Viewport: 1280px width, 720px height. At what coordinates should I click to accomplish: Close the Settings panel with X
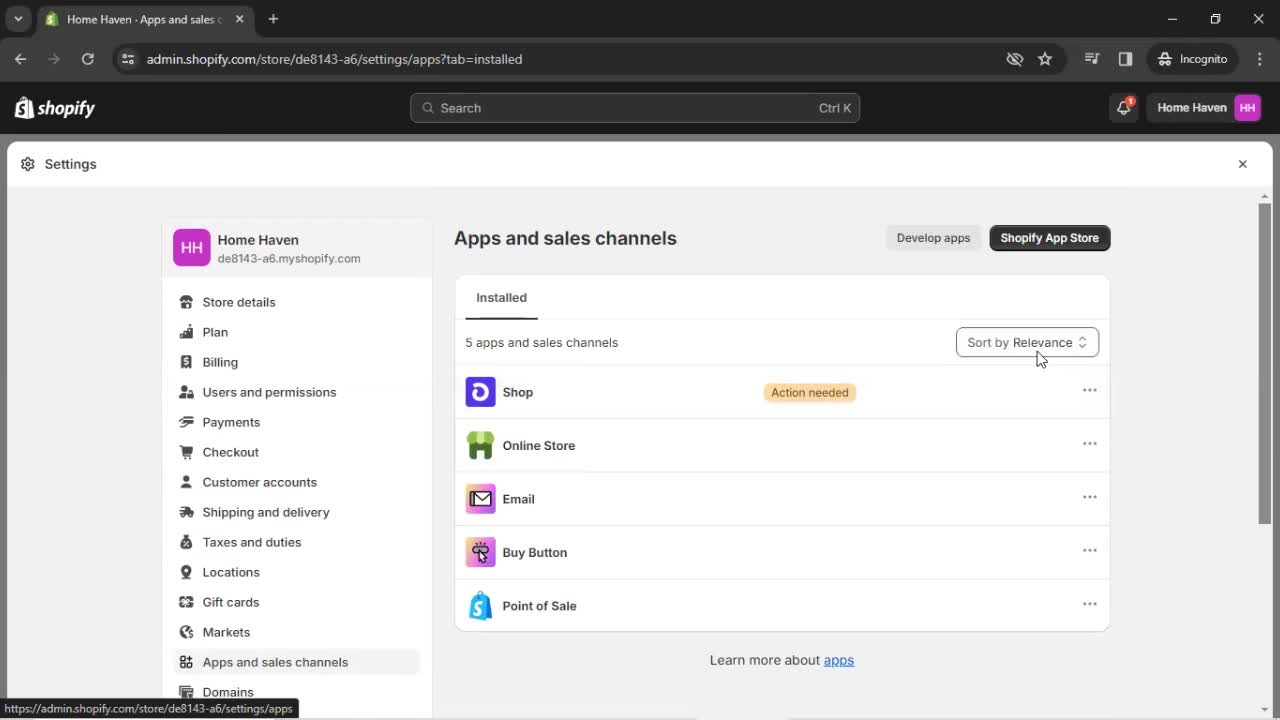click(1243, 164)
